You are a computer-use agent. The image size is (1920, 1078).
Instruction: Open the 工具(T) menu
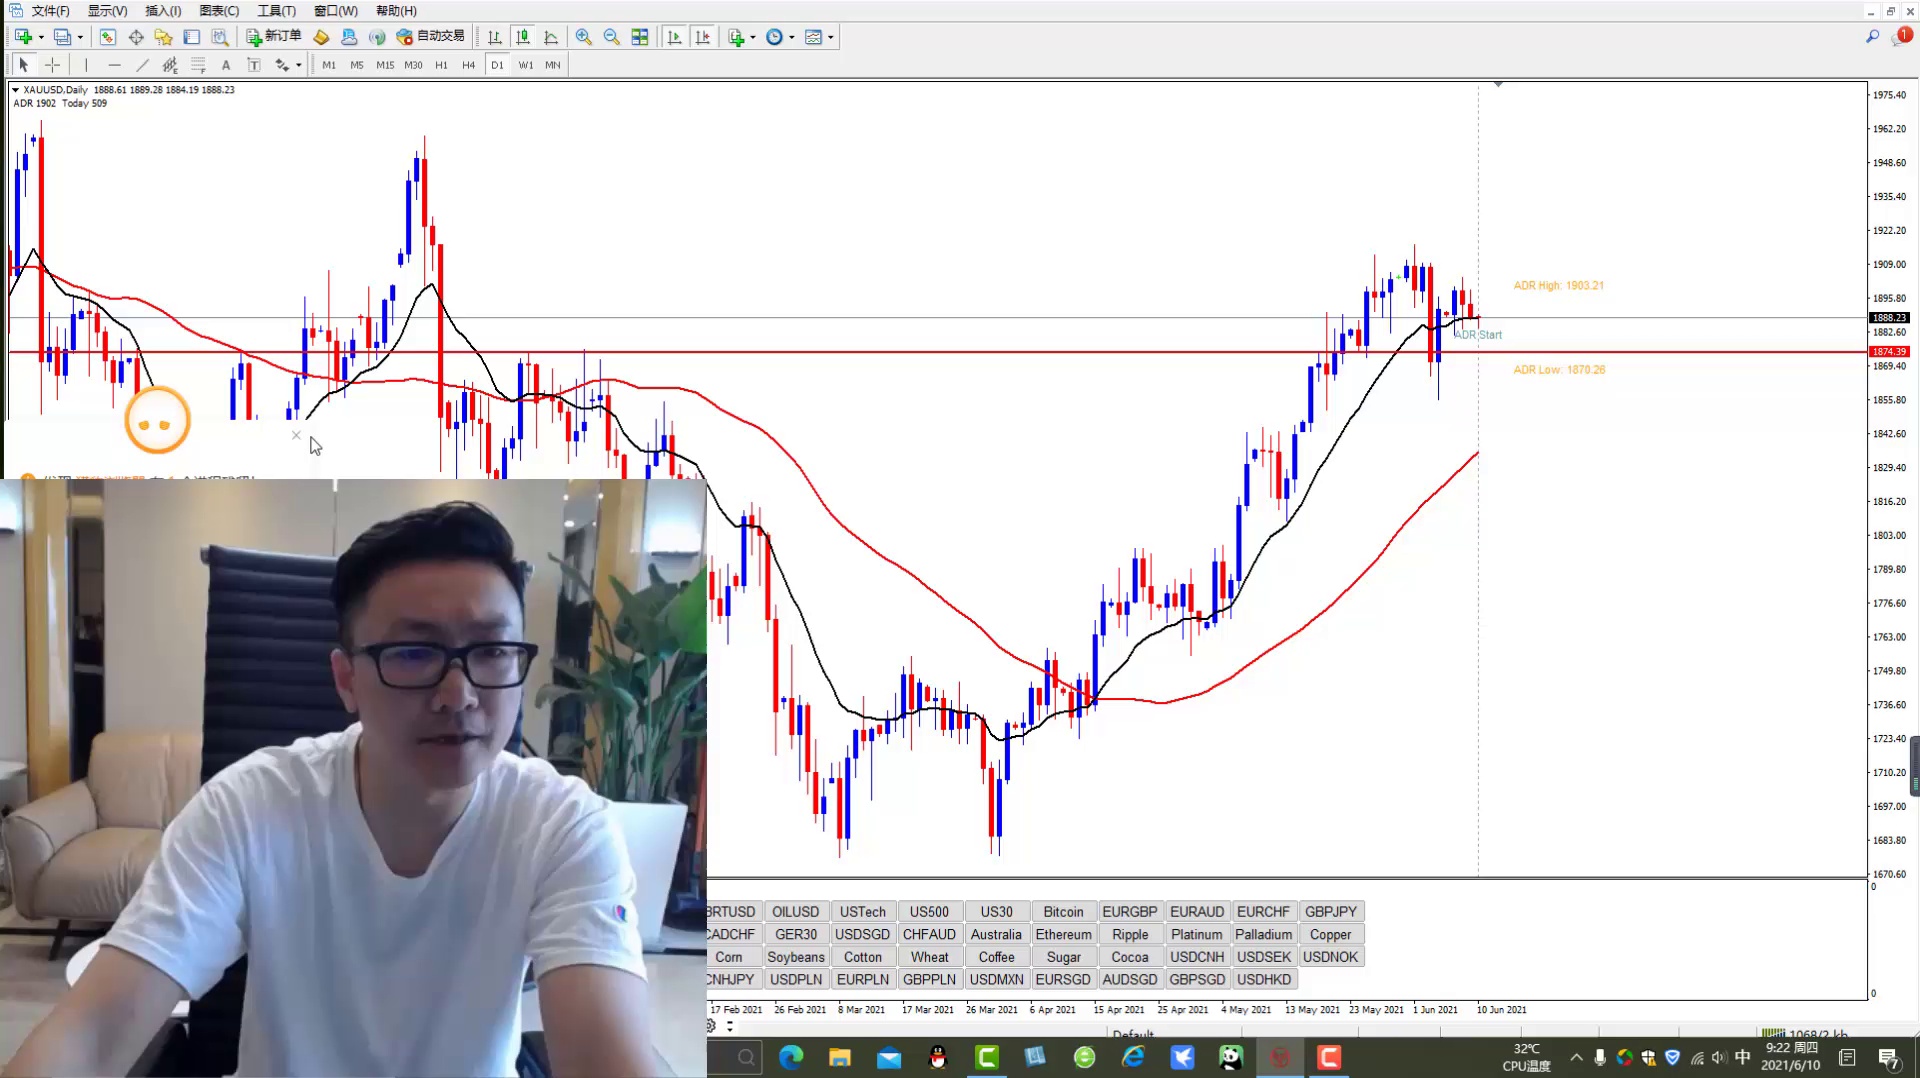coord(276,11)
